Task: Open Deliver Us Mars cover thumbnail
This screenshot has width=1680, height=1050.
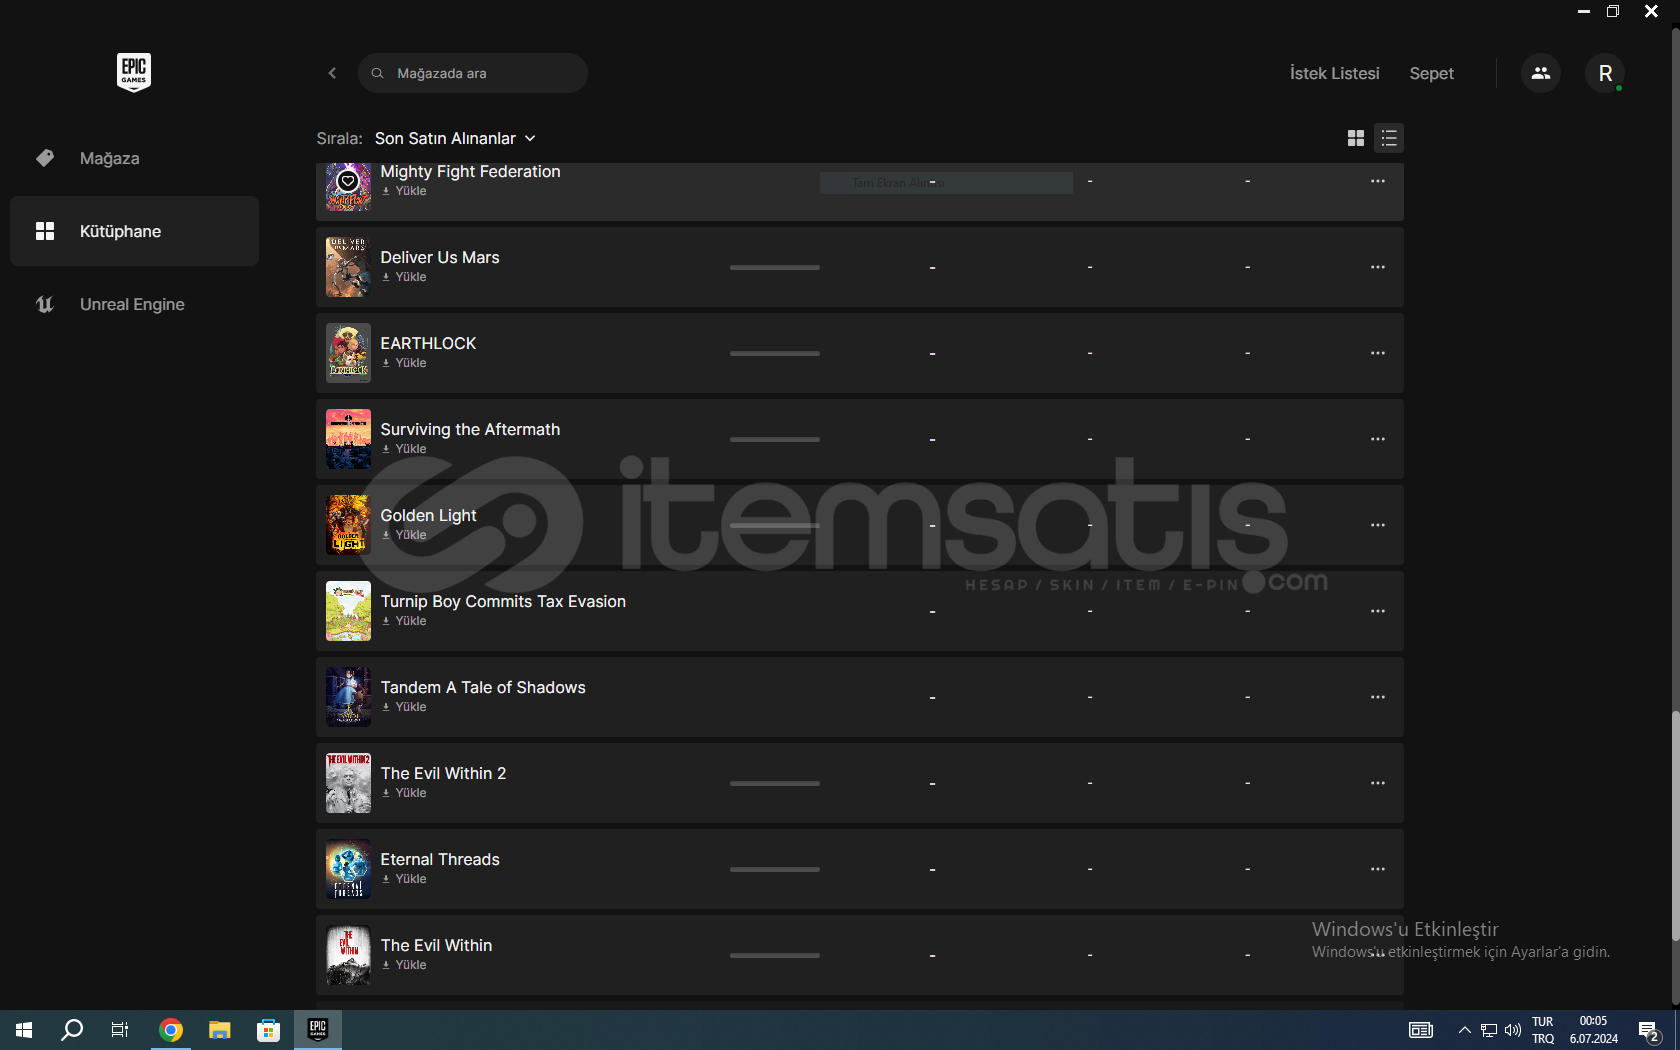Action: click(348, 267)
